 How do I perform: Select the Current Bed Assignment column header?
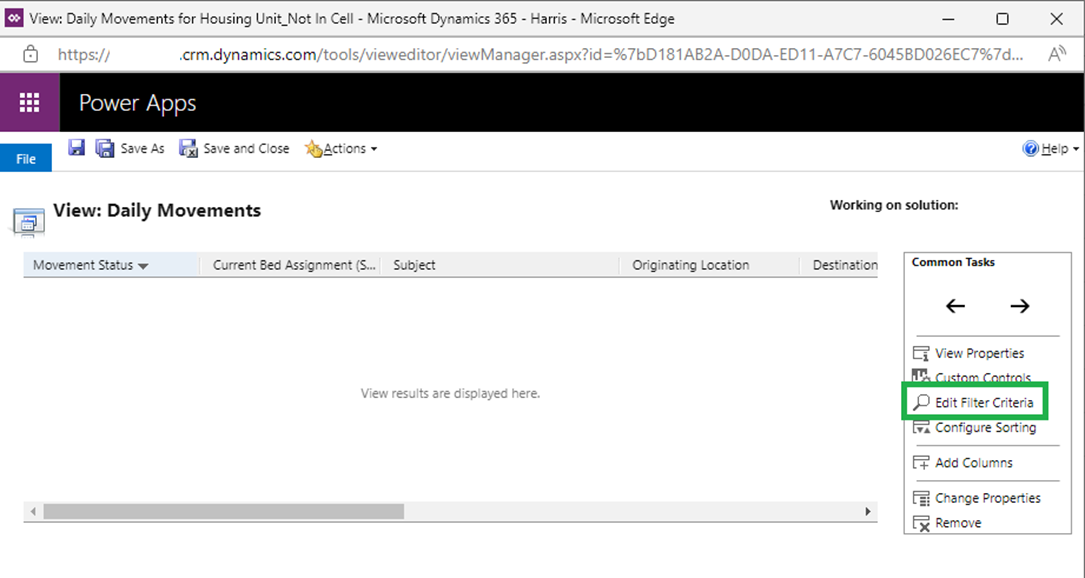(290, 265)
